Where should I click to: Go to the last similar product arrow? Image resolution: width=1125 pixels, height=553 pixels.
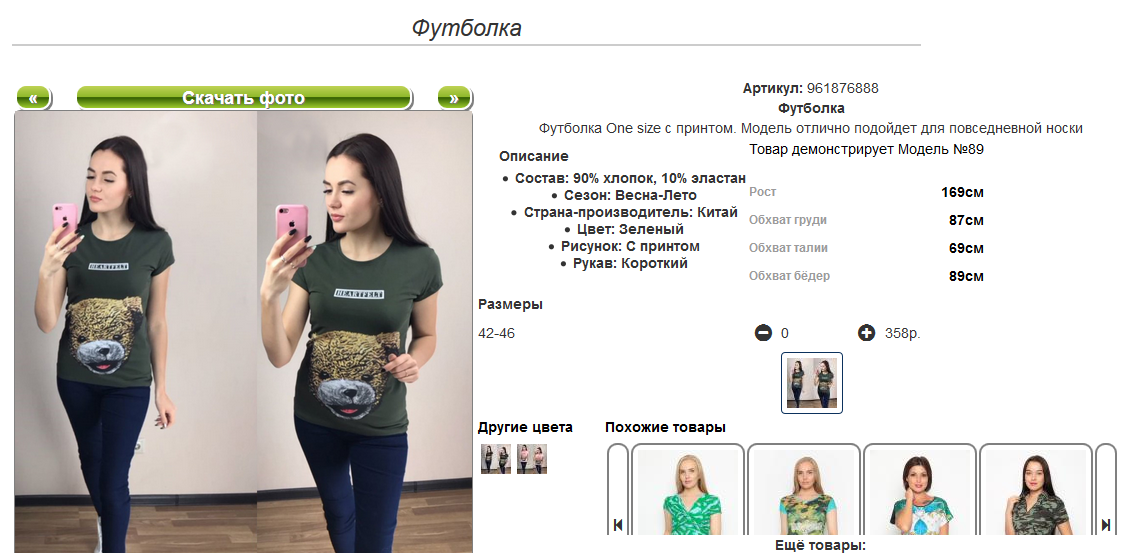tap(1106, 525)
